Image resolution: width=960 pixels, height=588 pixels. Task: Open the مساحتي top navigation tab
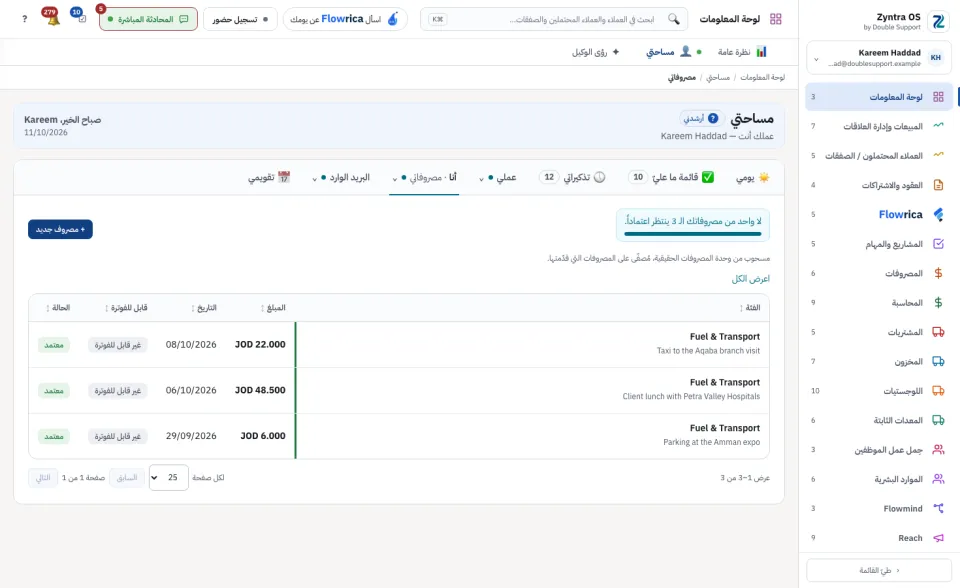(673, 51)
